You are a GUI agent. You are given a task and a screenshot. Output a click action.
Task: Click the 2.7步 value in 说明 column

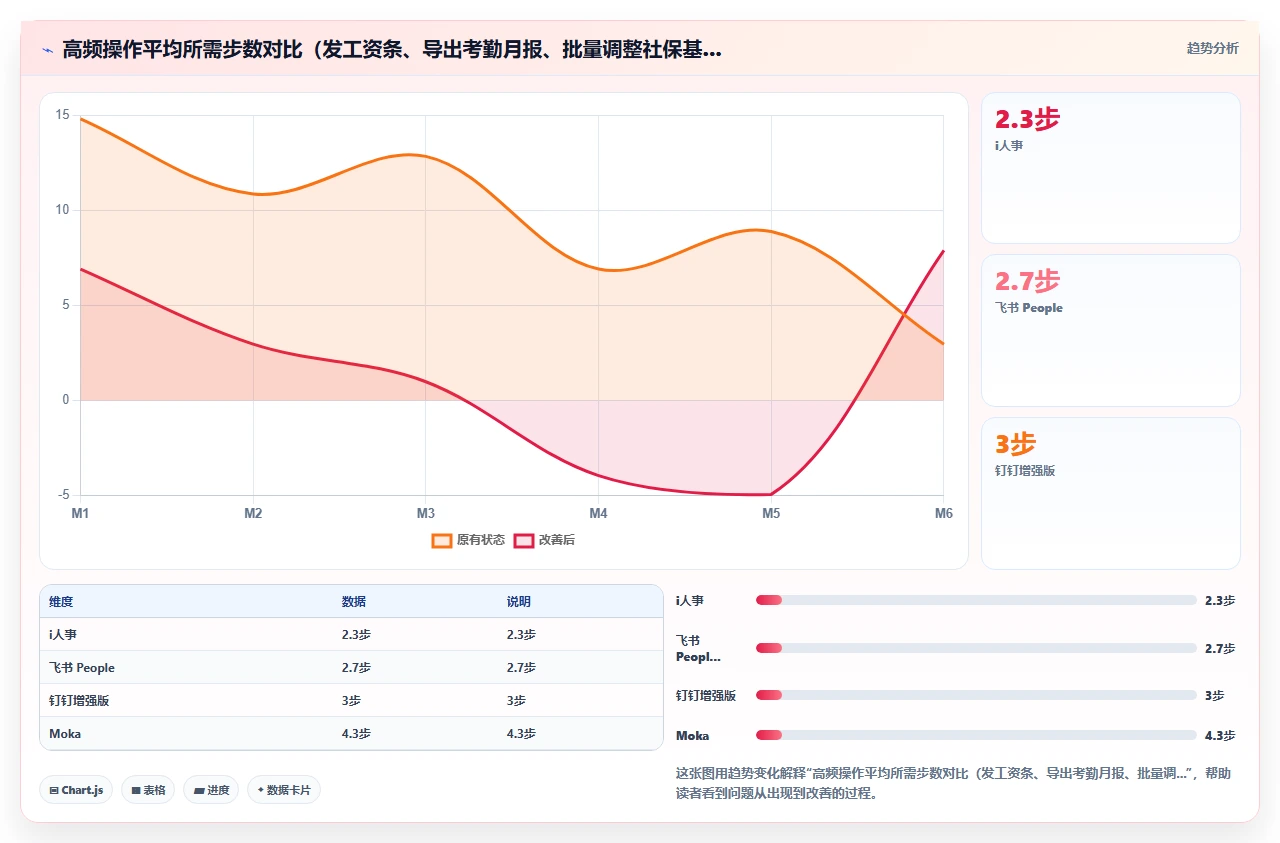pos(521,668)
